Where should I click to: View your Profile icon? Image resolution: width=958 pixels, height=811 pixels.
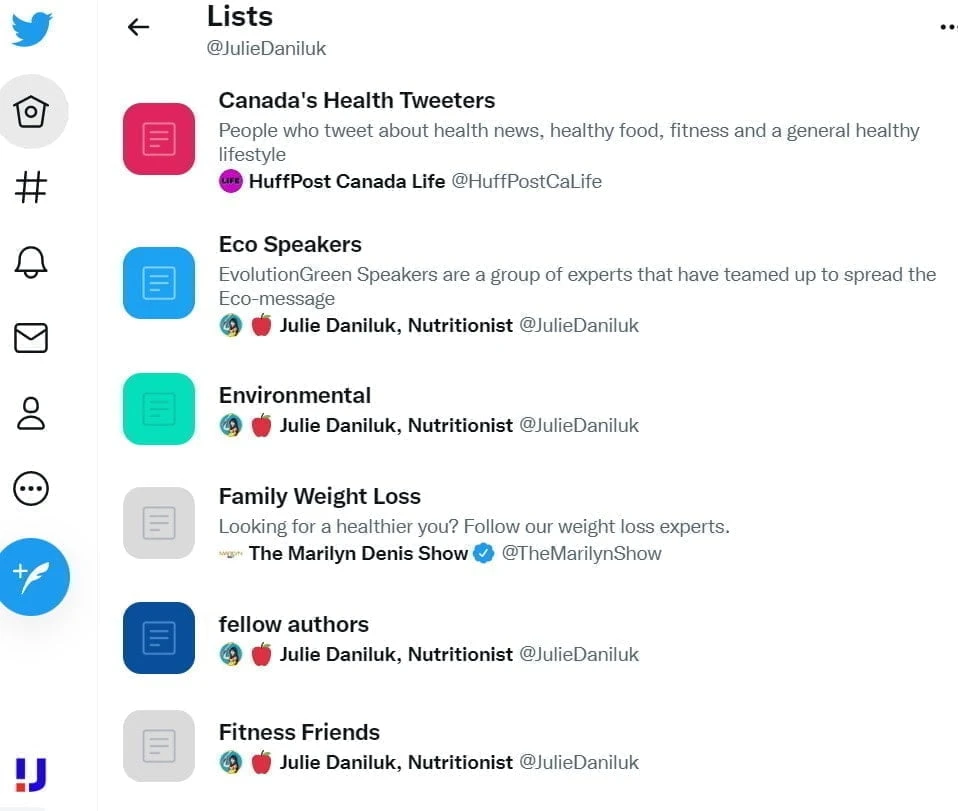(x=31, y=413)
